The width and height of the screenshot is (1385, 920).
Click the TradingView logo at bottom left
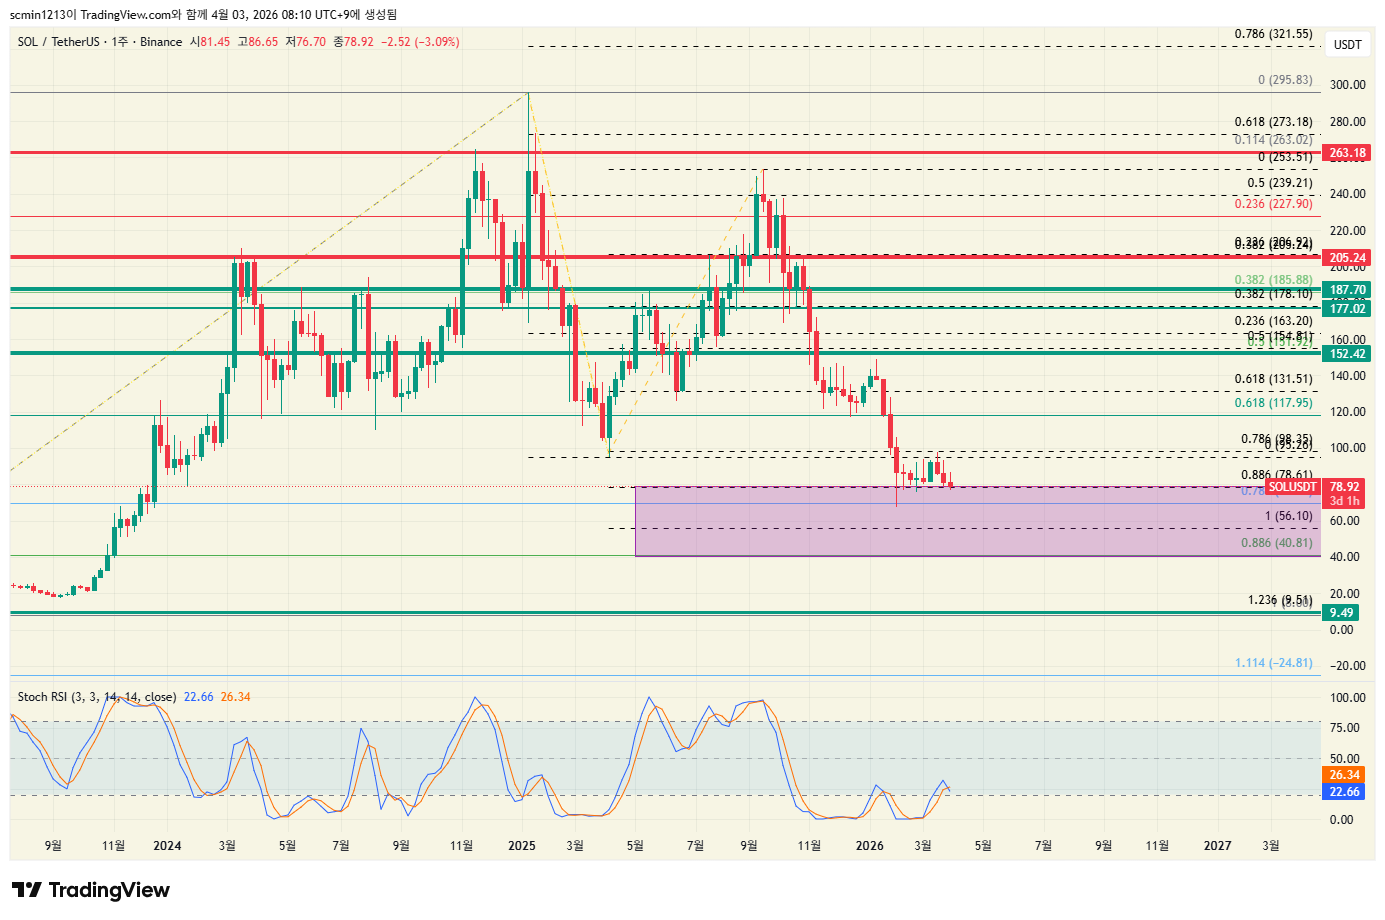[x=91, y=890]
